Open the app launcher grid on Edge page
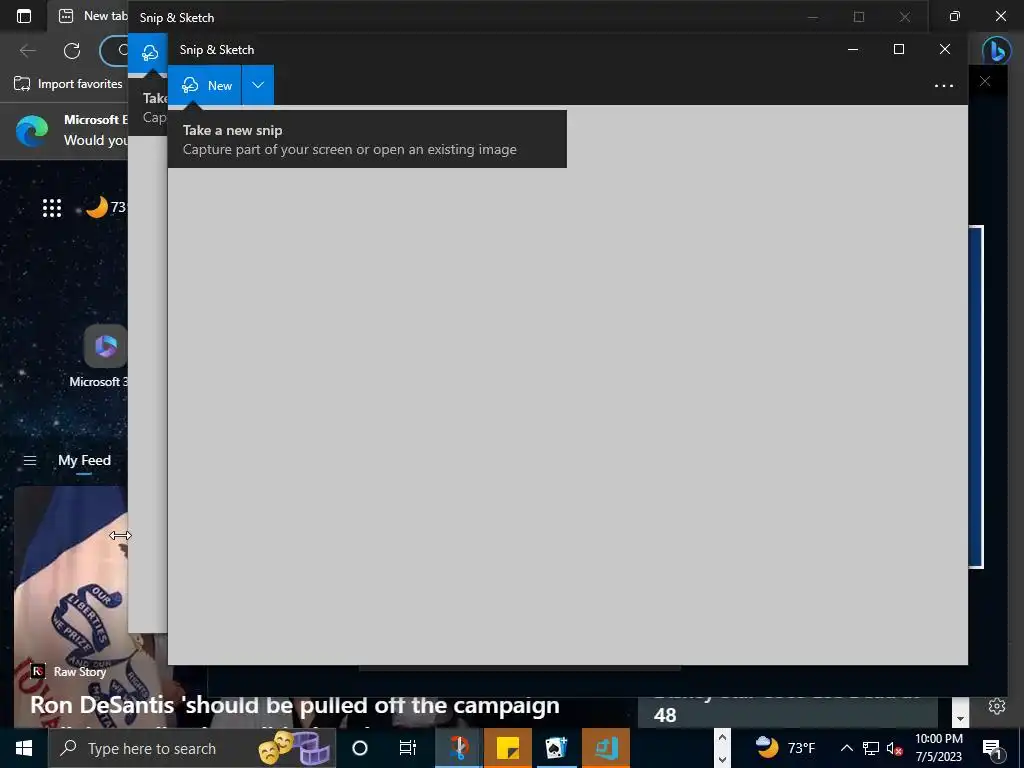 pos(52,208)
